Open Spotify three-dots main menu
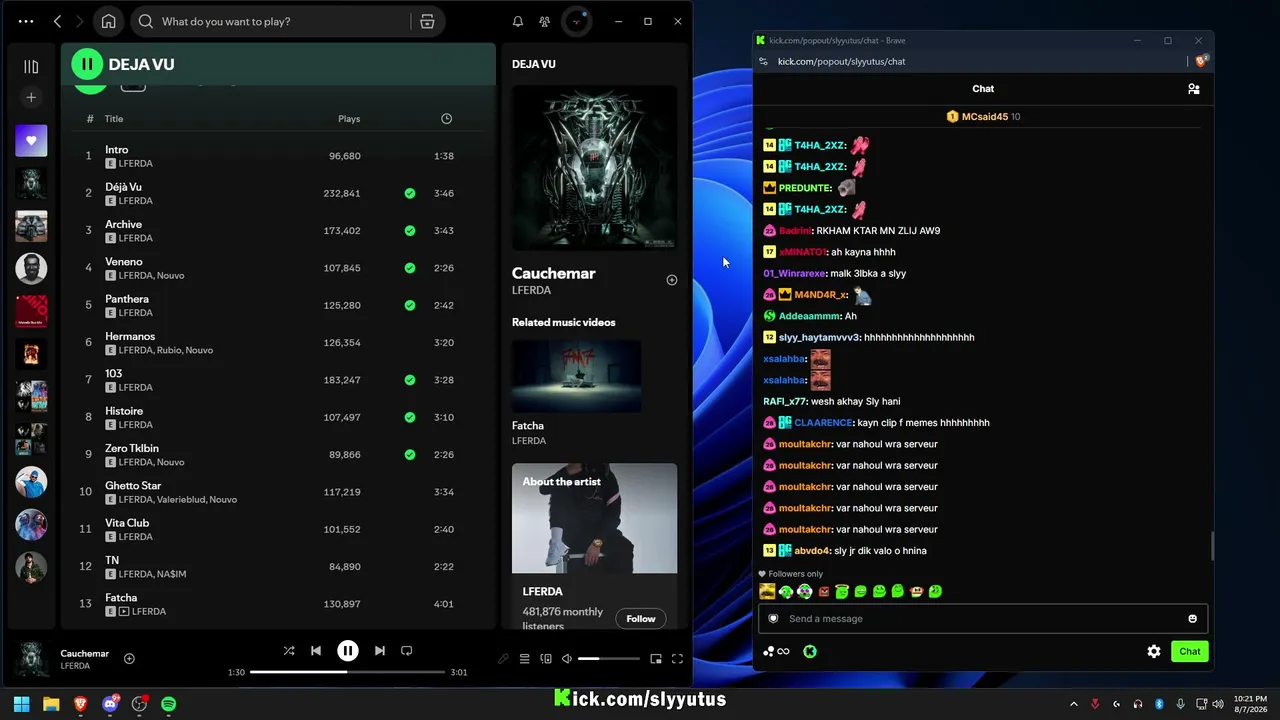 (x=26, y=21)
